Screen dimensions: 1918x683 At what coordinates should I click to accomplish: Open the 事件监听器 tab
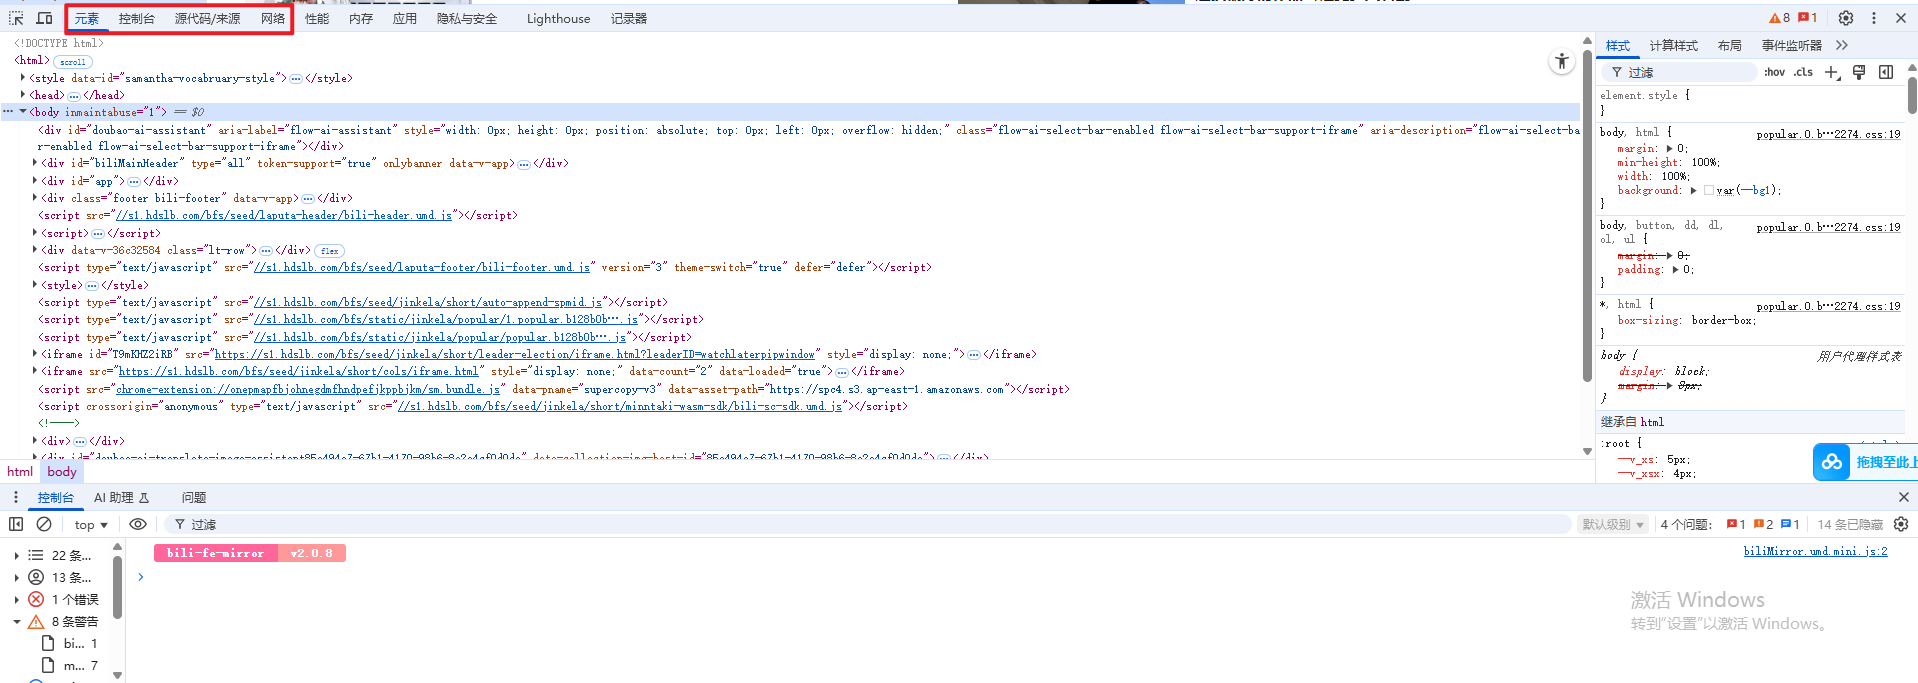pos(1791,45)
